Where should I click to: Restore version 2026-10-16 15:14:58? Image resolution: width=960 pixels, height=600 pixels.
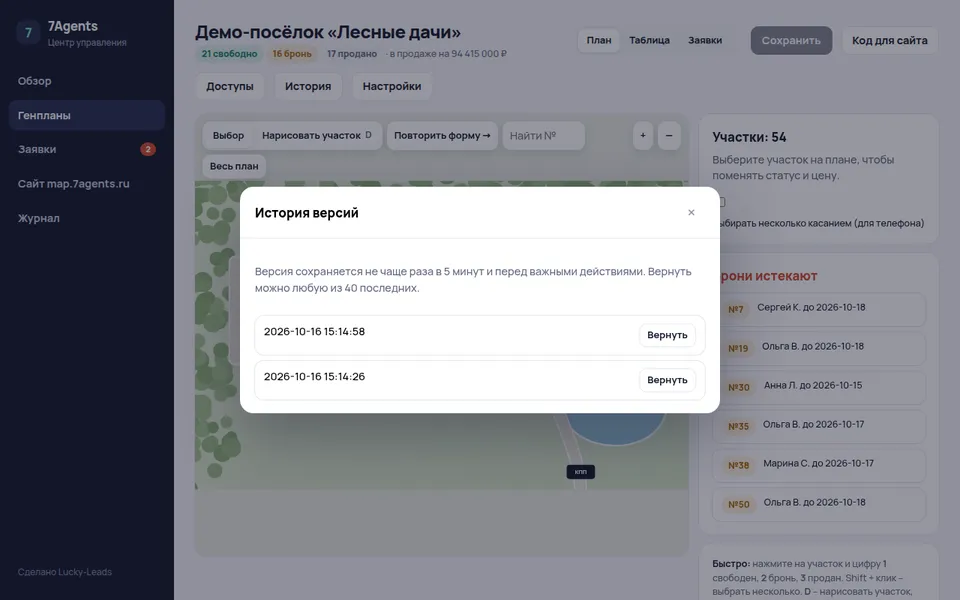(667, 335)
